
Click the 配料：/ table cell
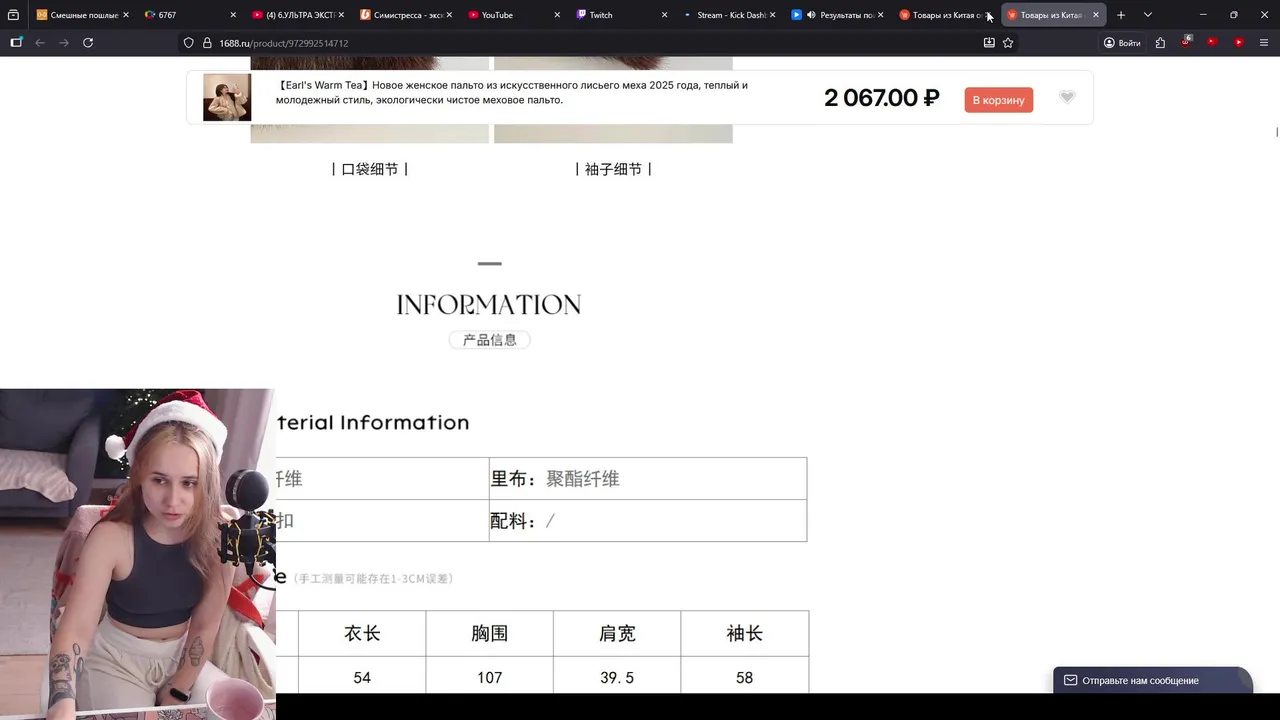point(648,521)
